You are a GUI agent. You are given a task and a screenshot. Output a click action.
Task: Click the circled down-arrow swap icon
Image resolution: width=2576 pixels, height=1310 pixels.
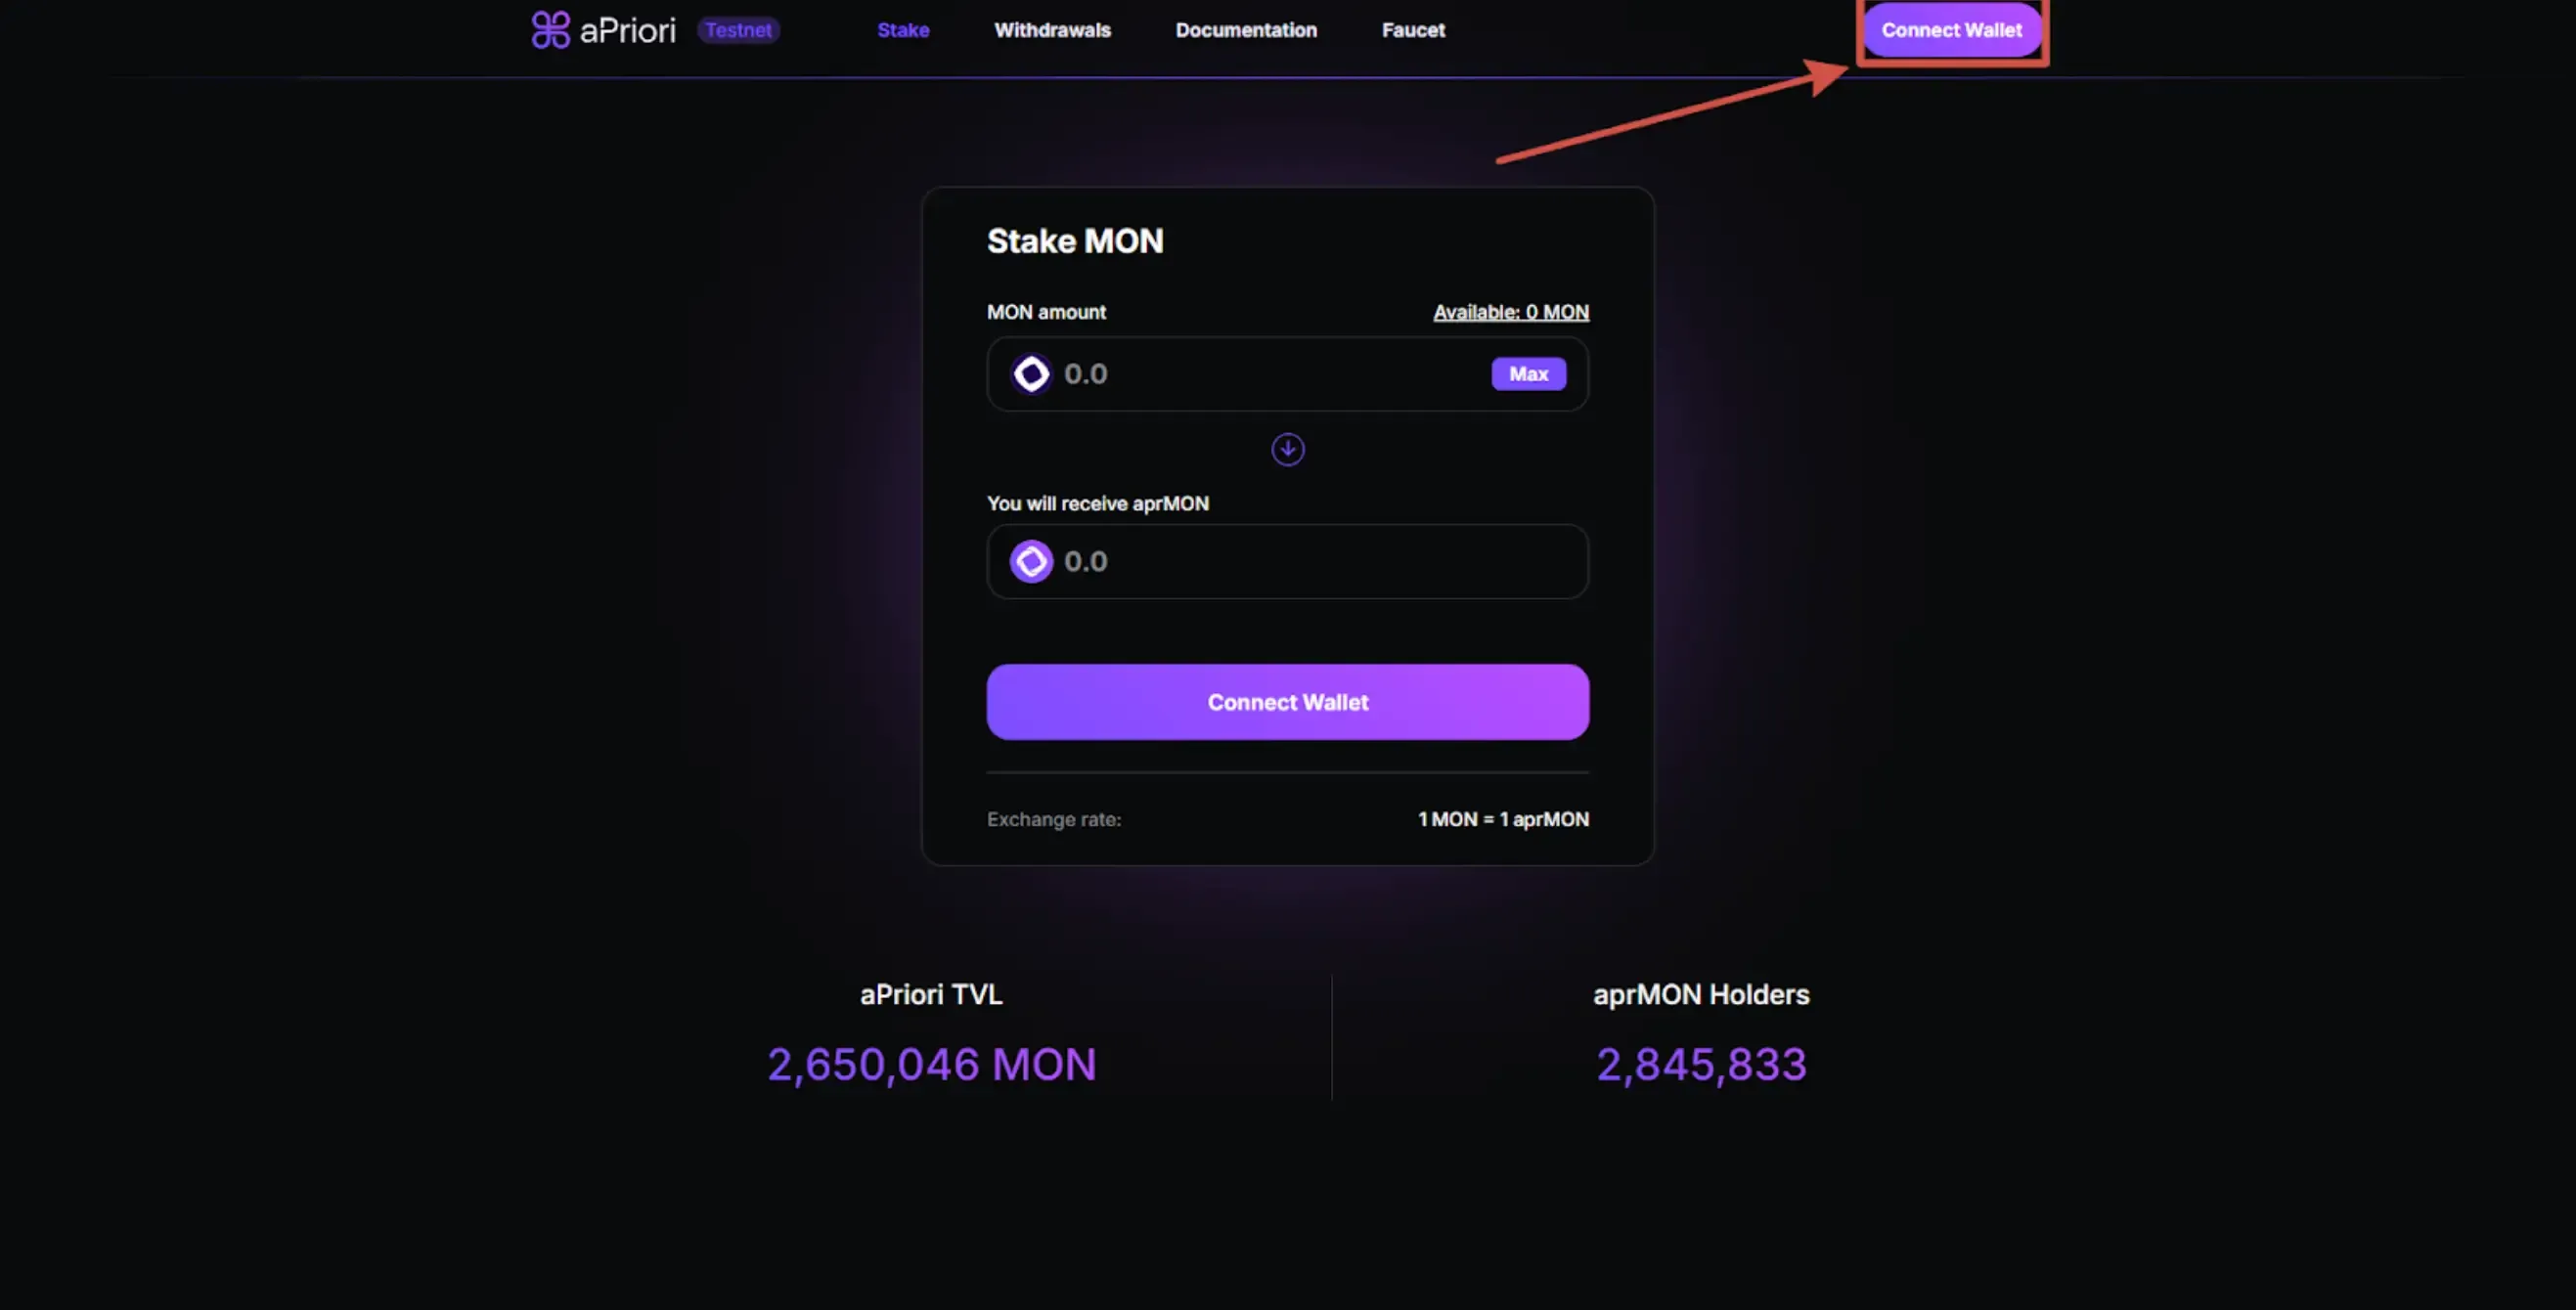pos(1287,450)
